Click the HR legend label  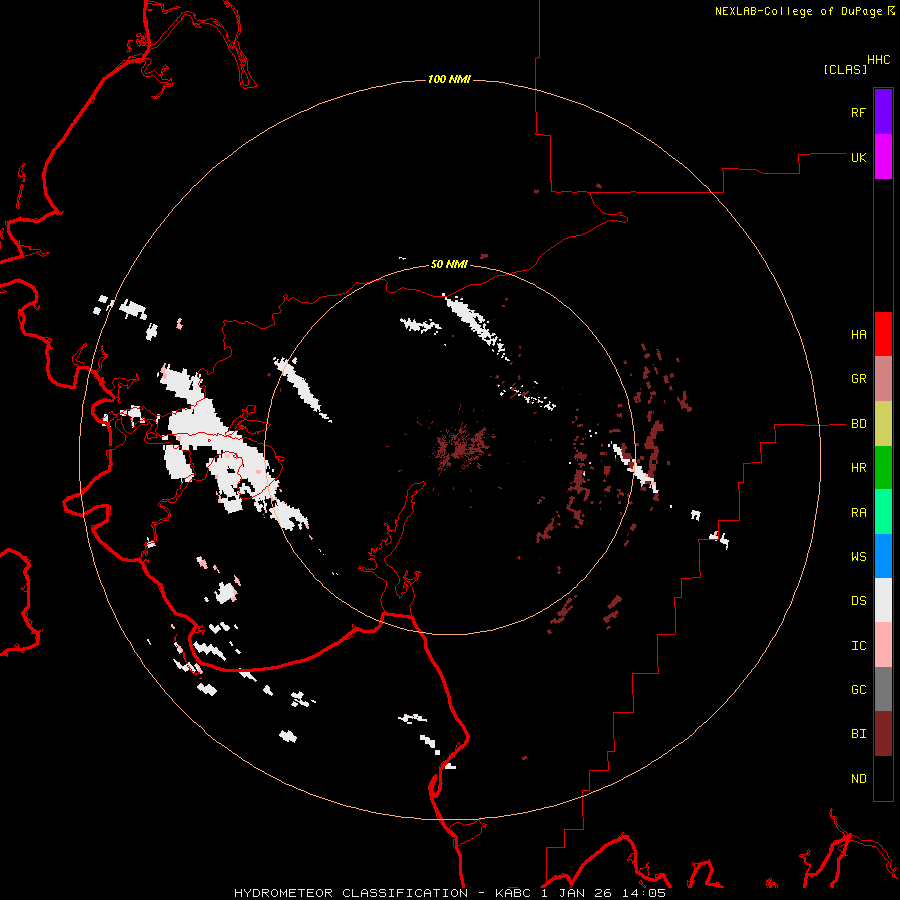858,468
